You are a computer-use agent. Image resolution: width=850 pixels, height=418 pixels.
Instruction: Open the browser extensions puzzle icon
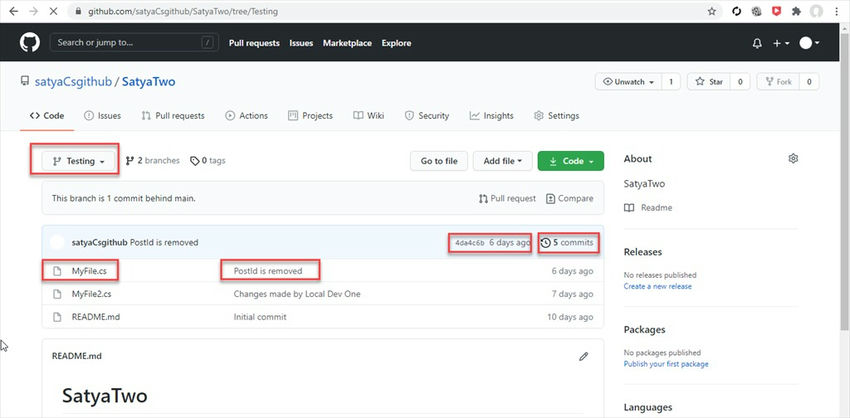click(x=796, y=11)
